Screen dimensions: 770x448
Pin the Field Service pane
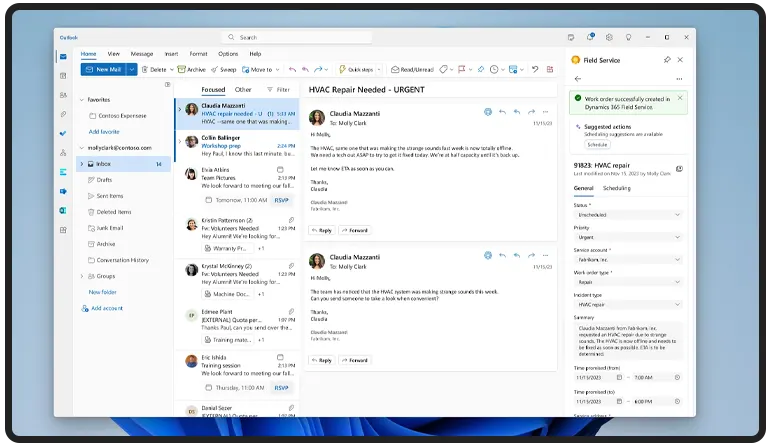[667, 60]
